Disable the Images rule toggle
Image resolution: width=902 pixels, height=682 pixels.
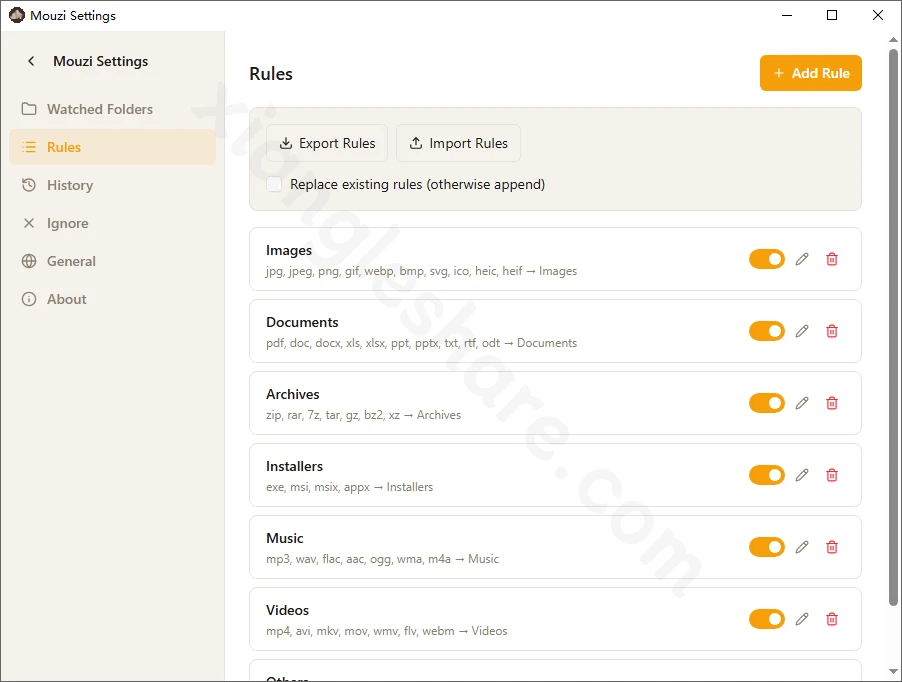[x=767, y=259]
